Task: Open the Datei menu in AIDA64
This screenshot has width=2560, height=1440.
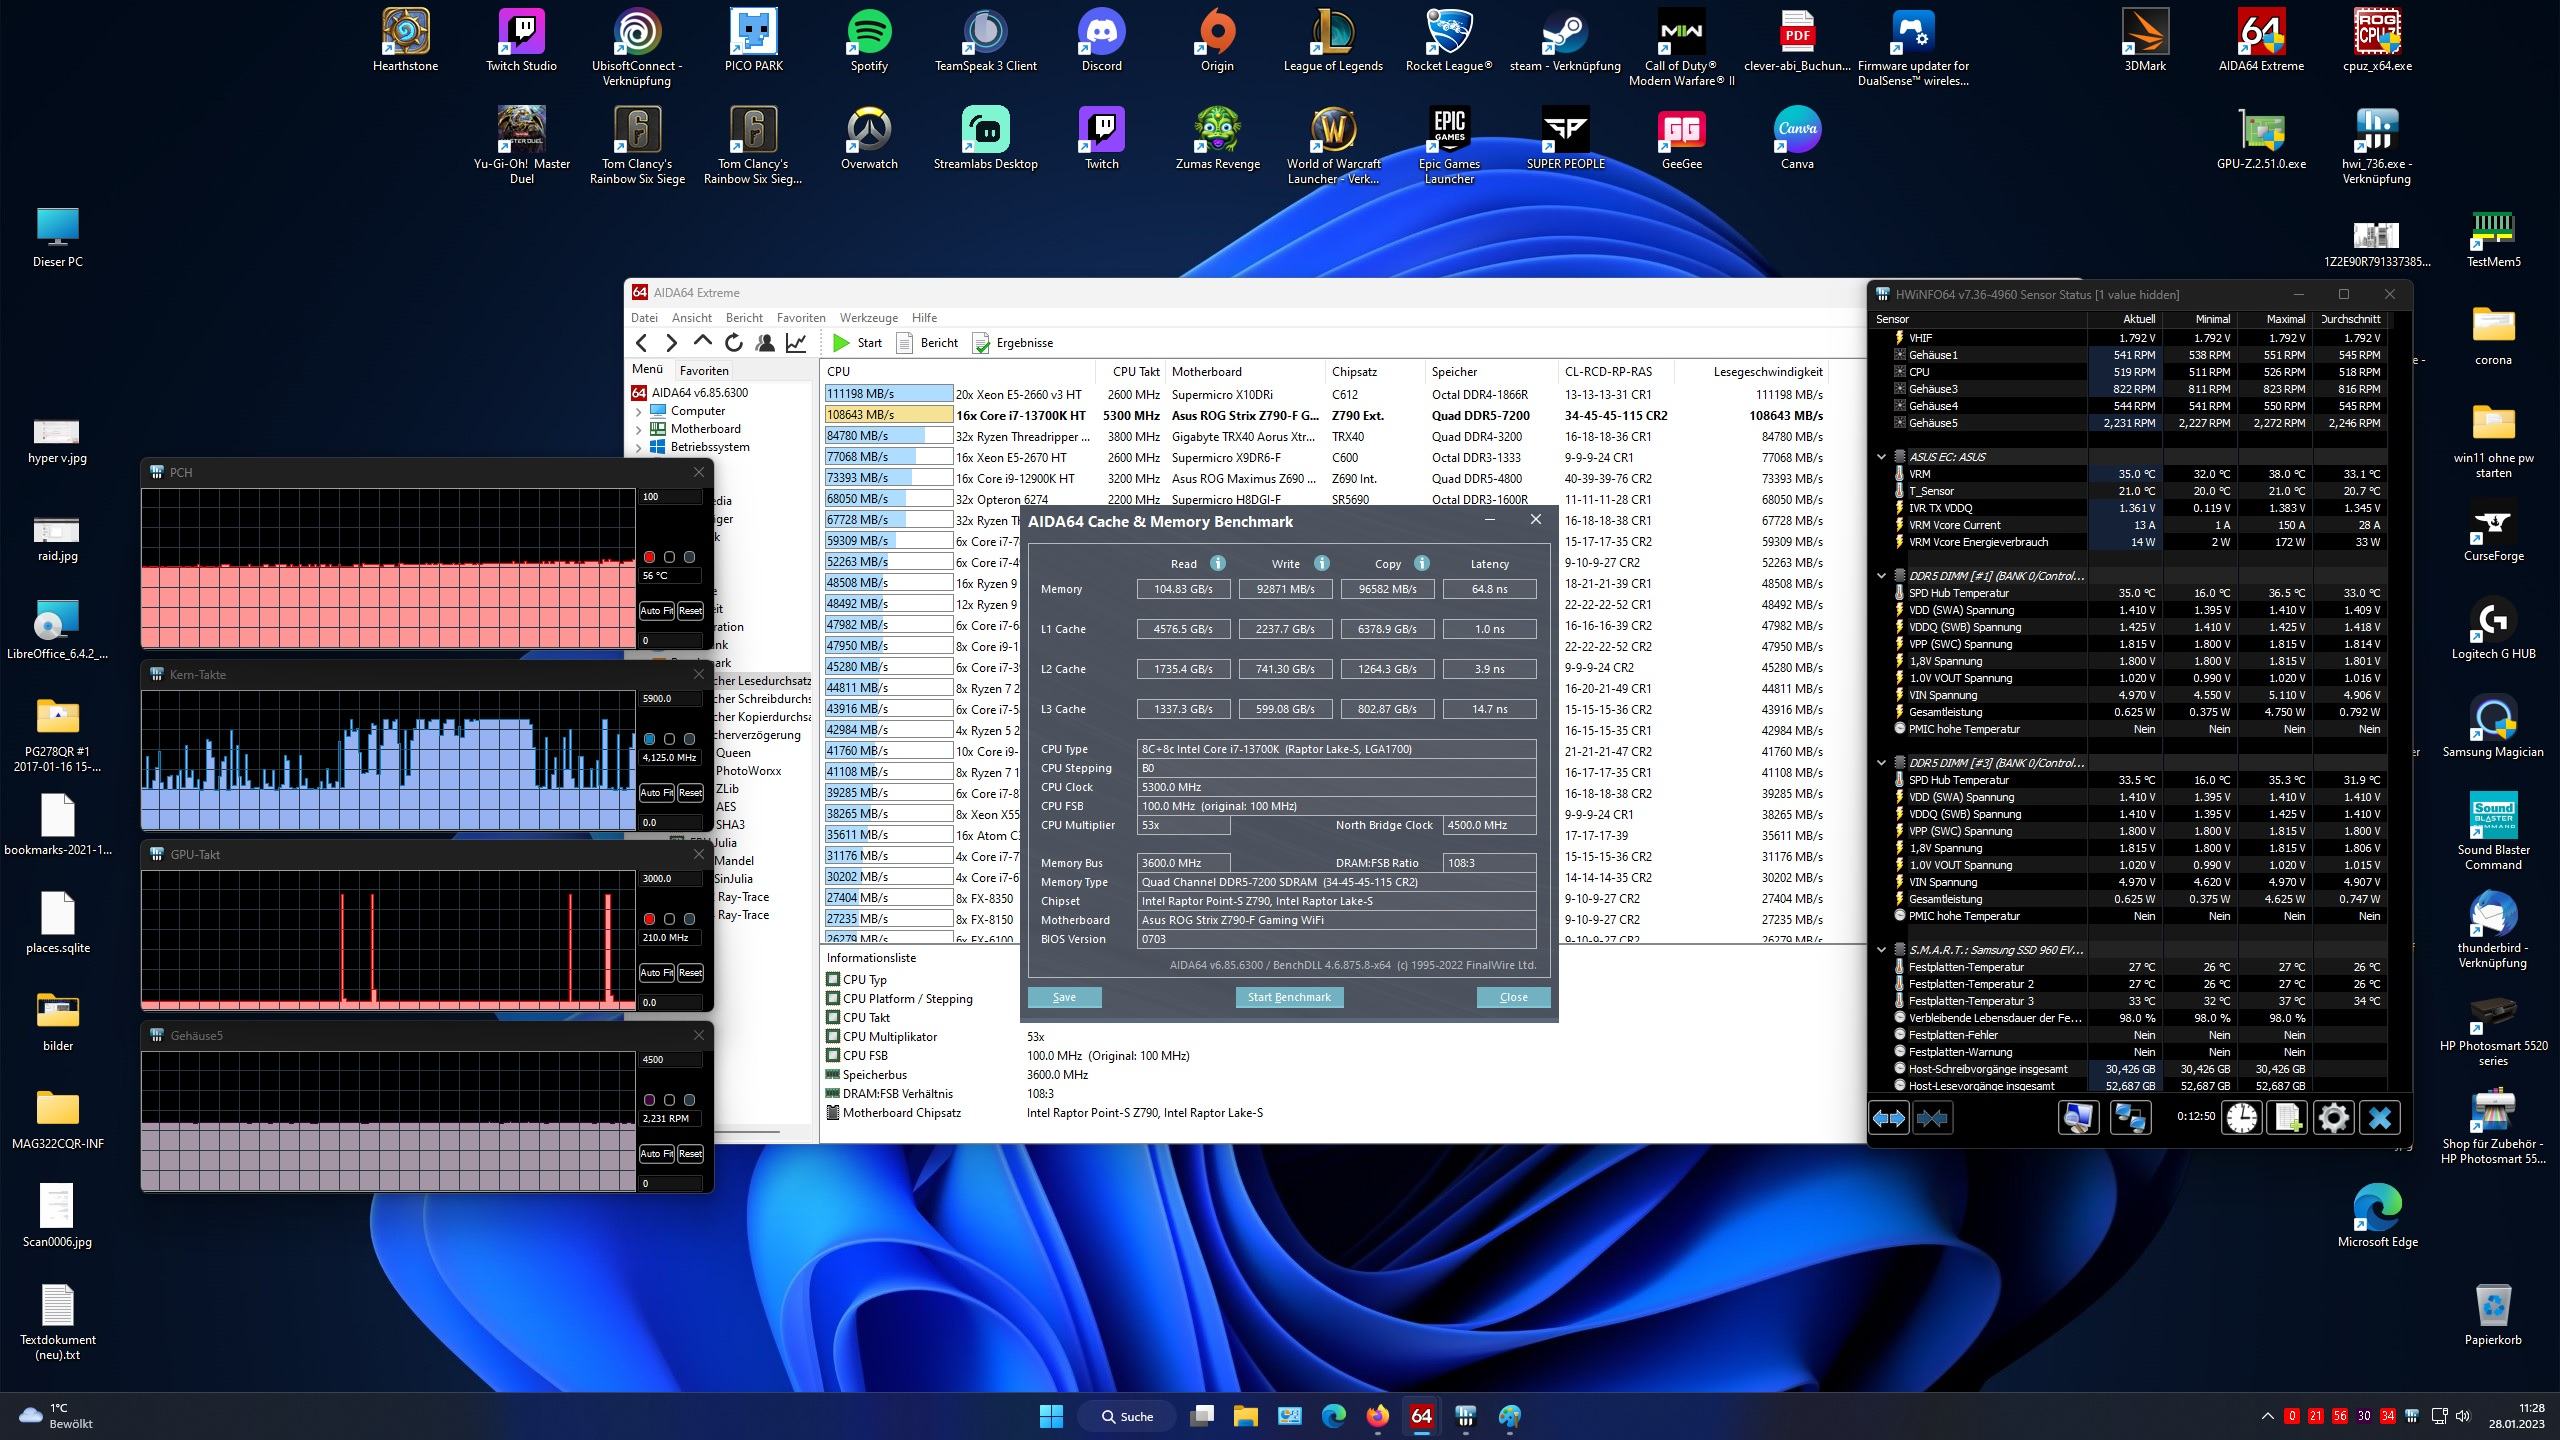Action: 644,318
